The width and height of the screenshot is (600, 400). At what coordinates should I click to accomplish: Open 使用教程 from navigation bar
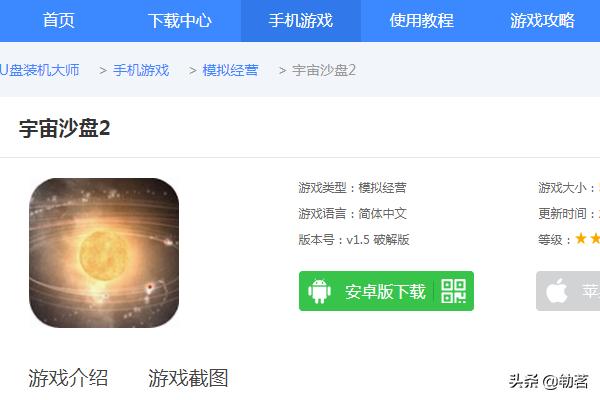(422, 20)
